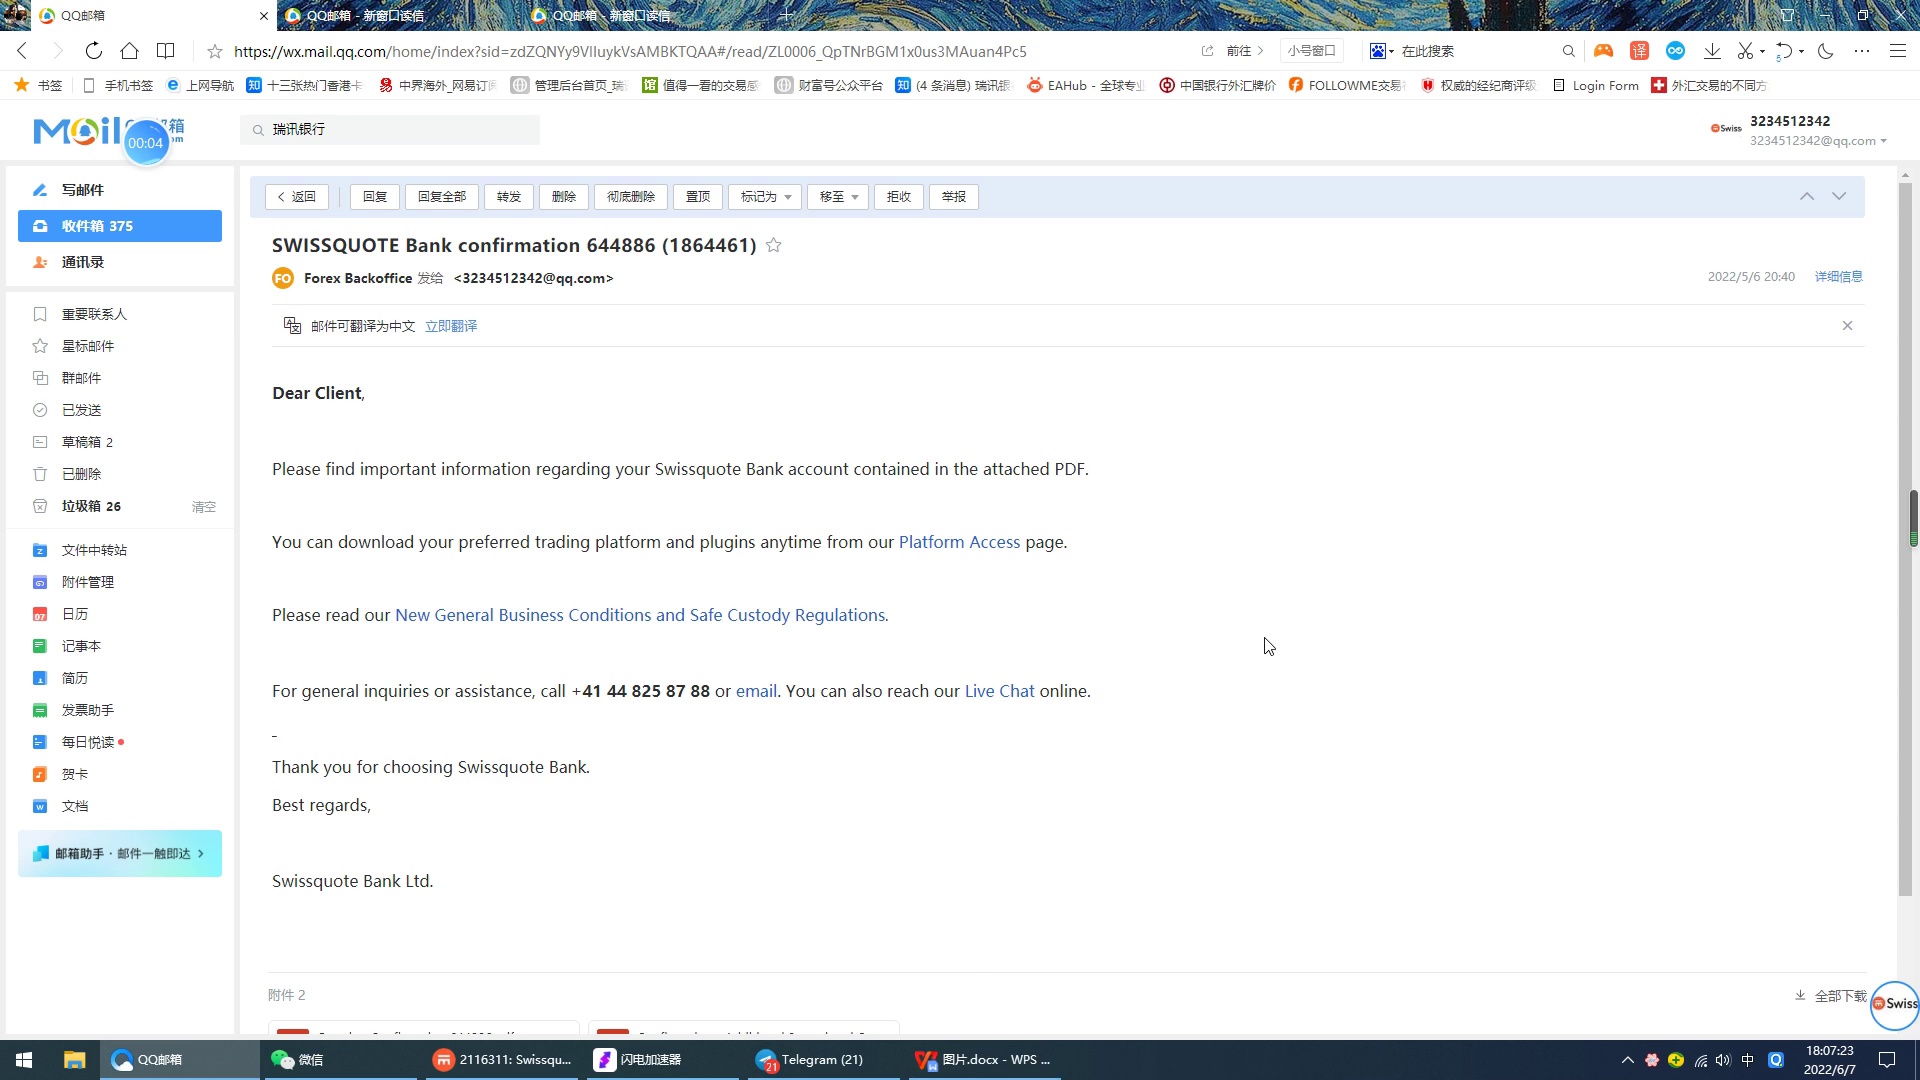This screenshot has height=1080, width=1920.
Task: Open the 记事本 notes icon
Action: (40, 646)
